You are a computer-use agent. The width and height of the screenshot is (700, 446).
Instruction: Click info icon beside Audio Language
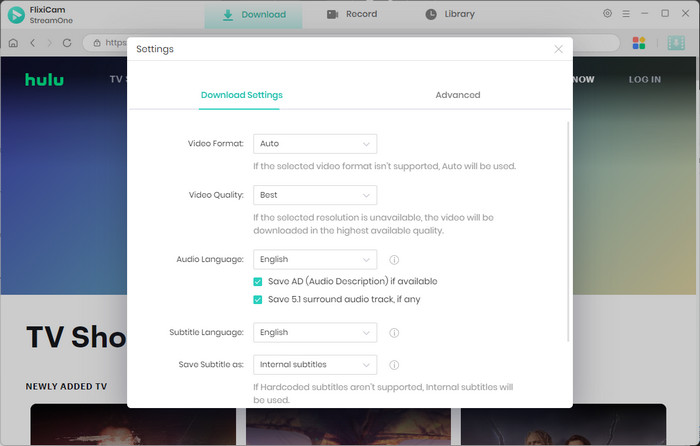point(394,259)
